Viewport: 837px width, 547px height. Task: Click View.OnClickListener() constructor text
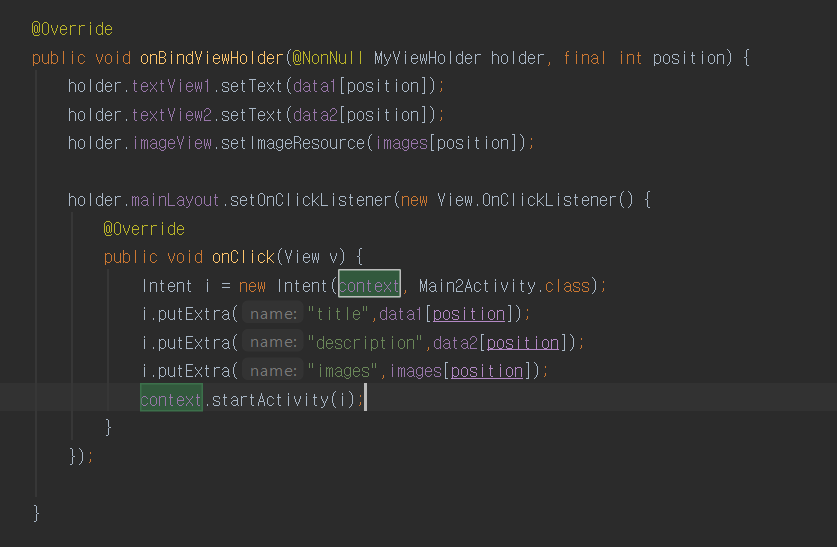535,200
